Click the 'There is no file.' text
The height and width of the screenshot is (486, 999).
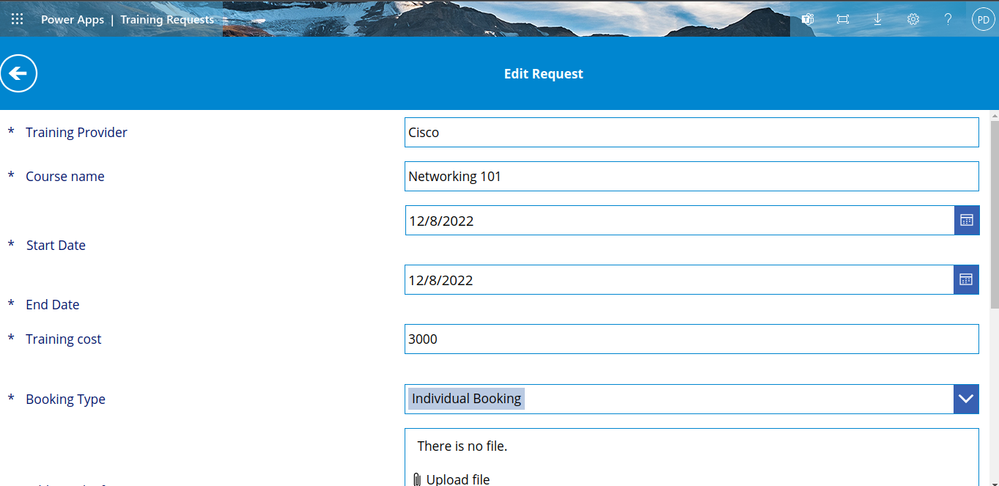463,447
